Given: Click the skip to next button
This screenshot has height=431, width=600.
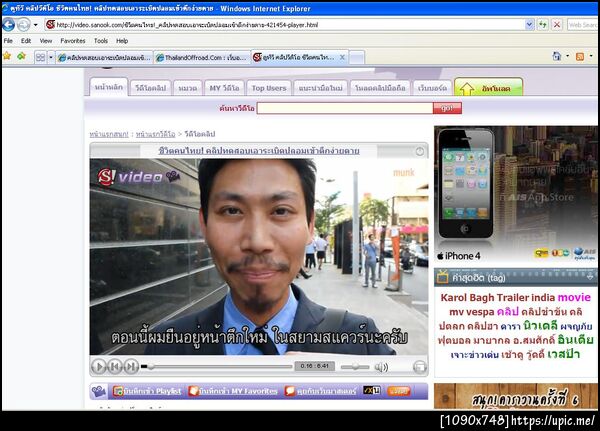Looking at the screenshot, I should (131, 367).
